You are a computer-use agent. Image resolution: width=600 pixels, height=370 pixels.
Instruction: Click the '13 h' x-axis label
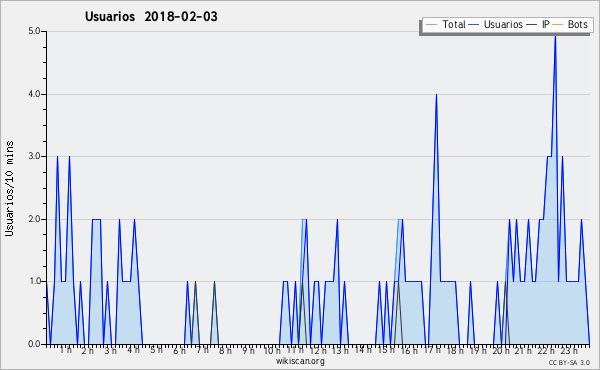(x=340, y=351)
